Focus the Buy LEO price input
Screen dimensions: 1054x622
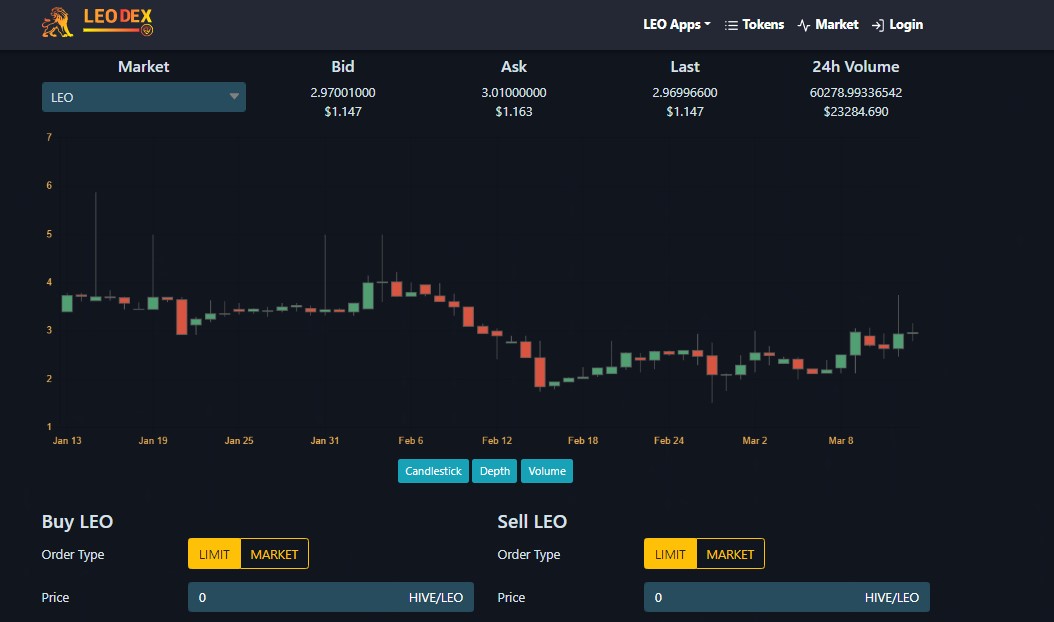331,597
